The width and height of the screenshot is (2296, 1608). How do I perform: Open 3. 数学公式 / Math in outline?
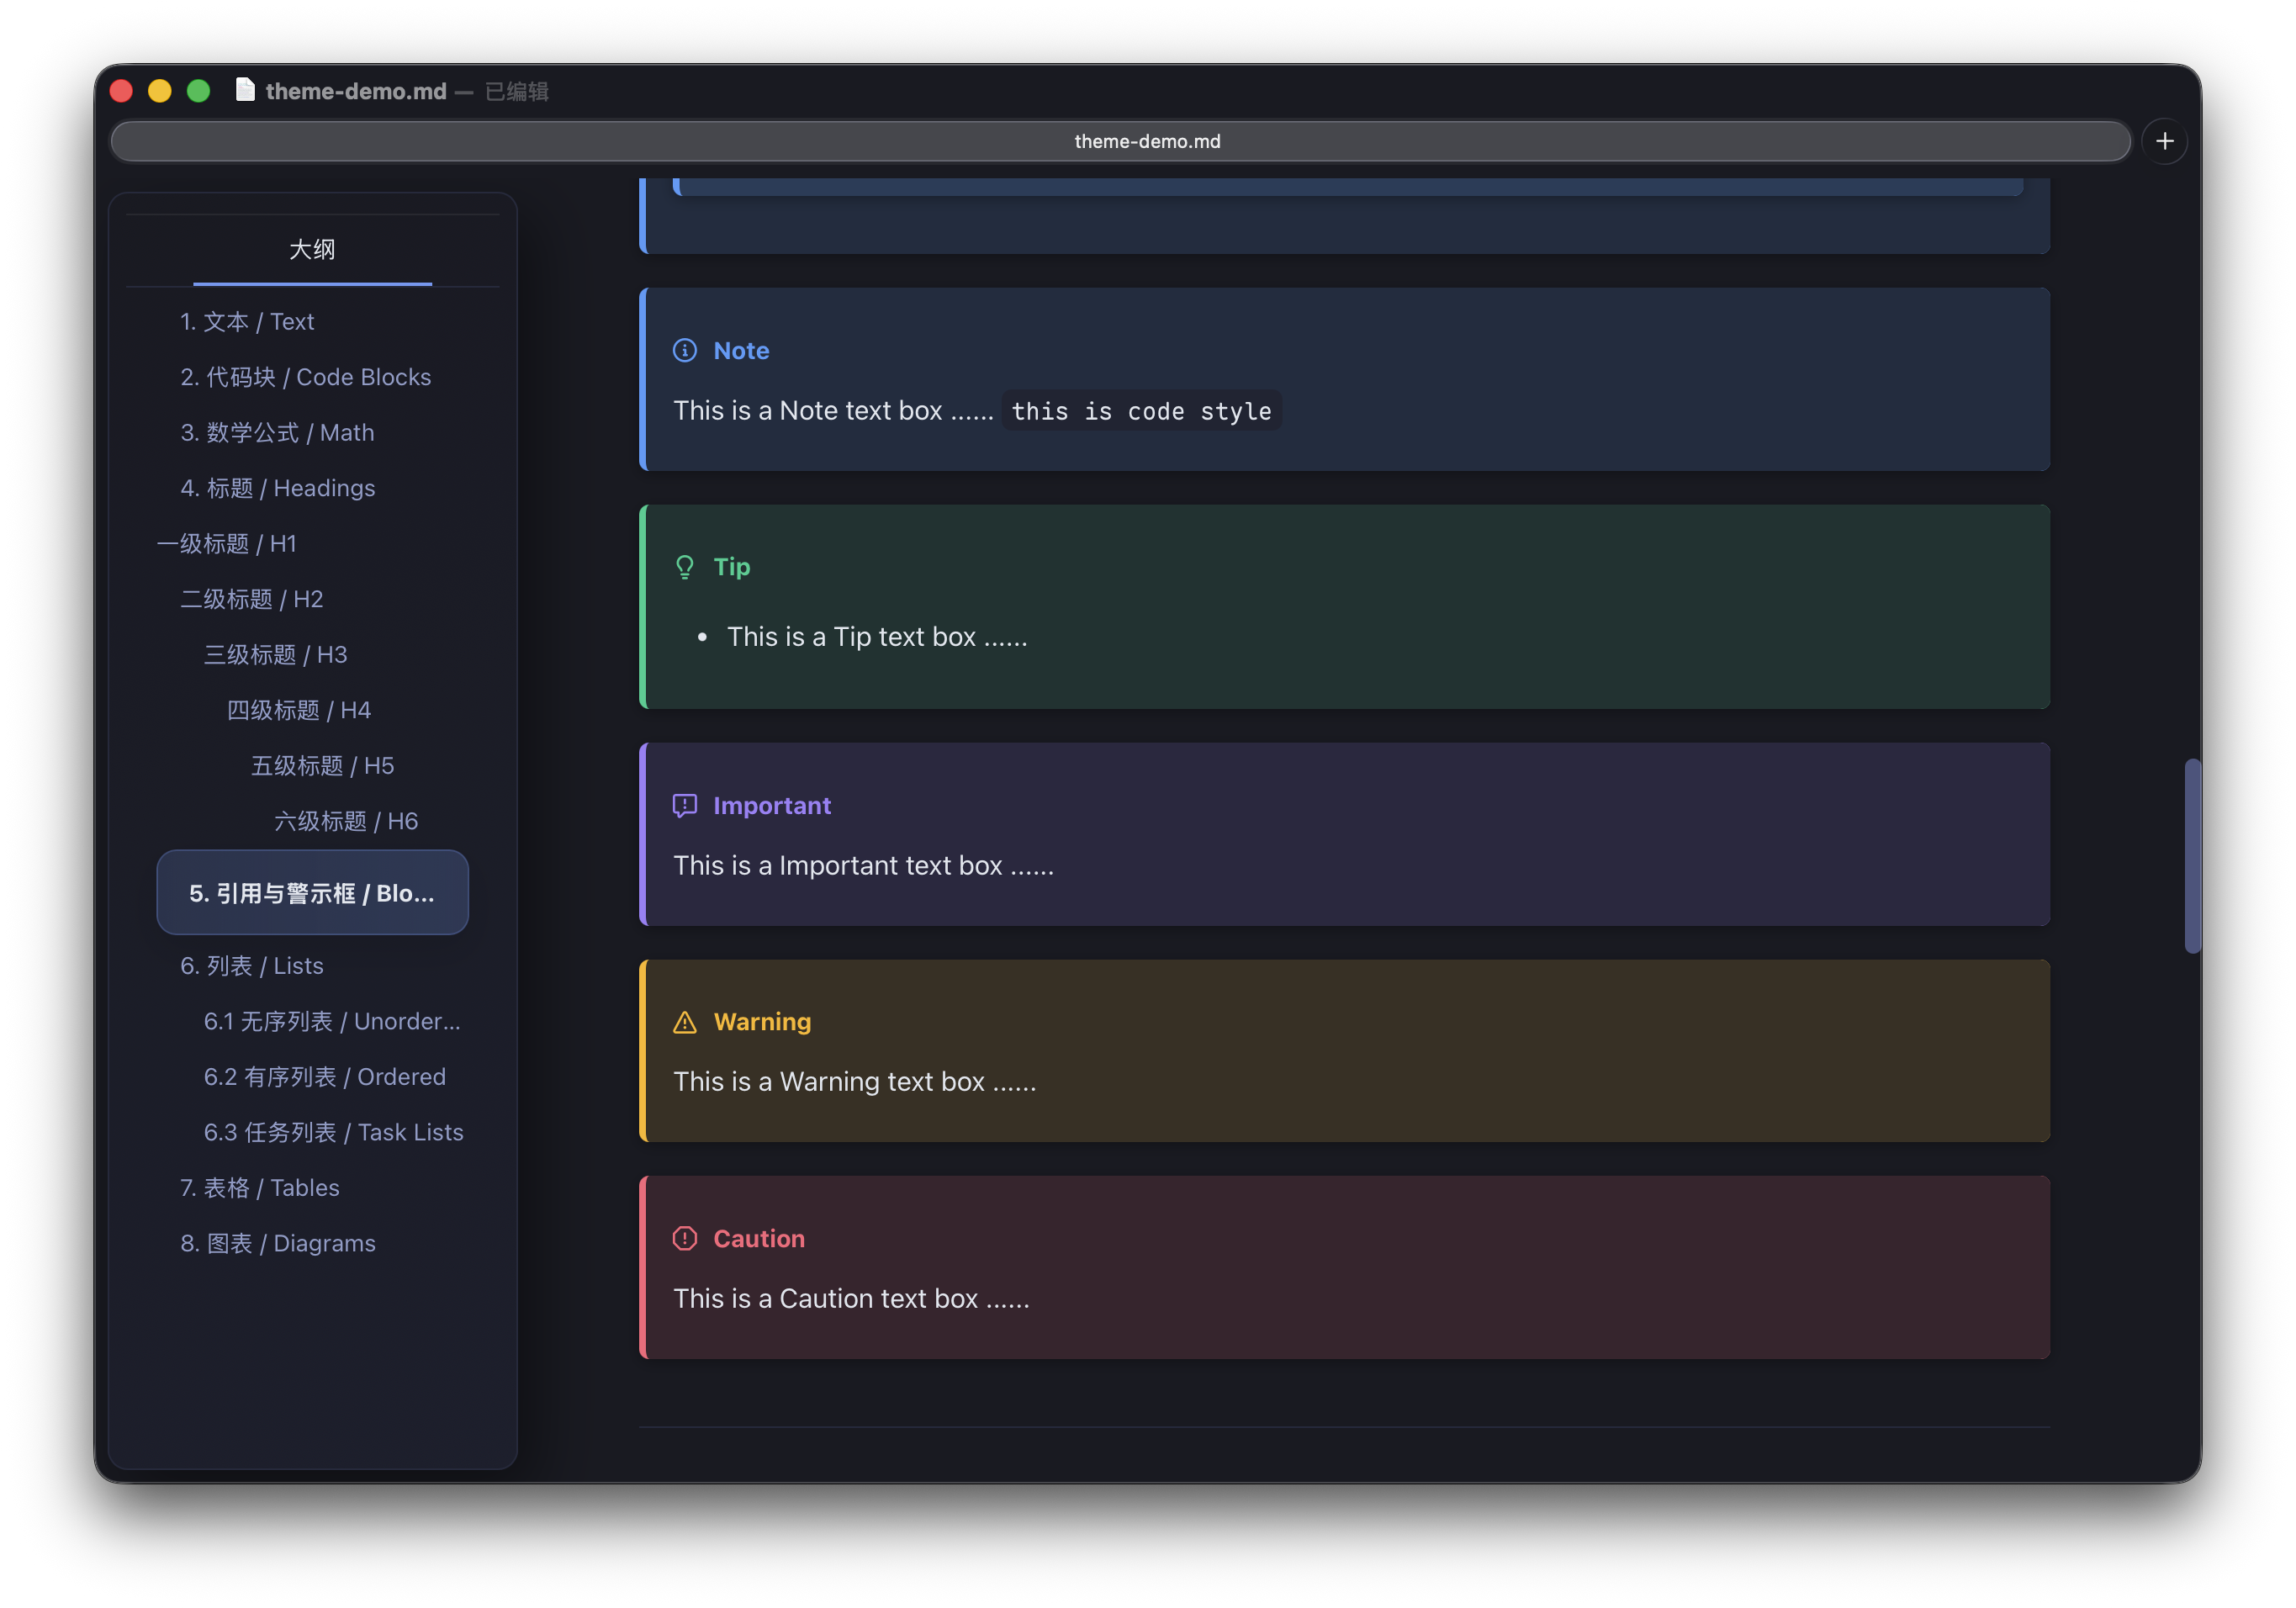point(277,432)
